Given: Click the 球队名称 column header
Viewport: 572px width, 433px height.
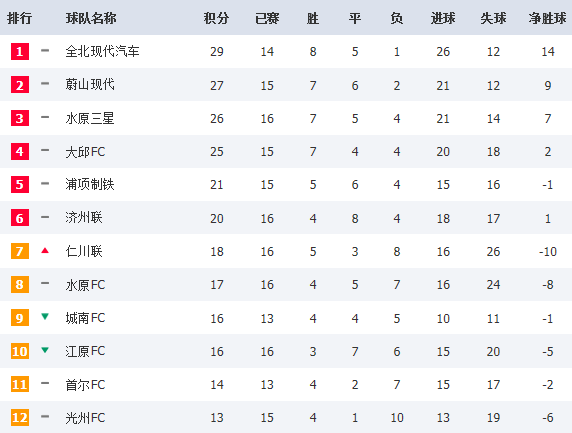Looking at the screenshot, I should pos(91,18).
